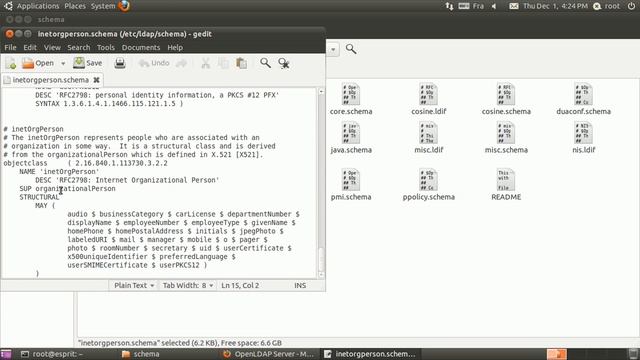Screen dimensions: 640x360
Task: Open the Plain Text syntax dropdown
Action: pyautogui.click(x=134, y=285)
